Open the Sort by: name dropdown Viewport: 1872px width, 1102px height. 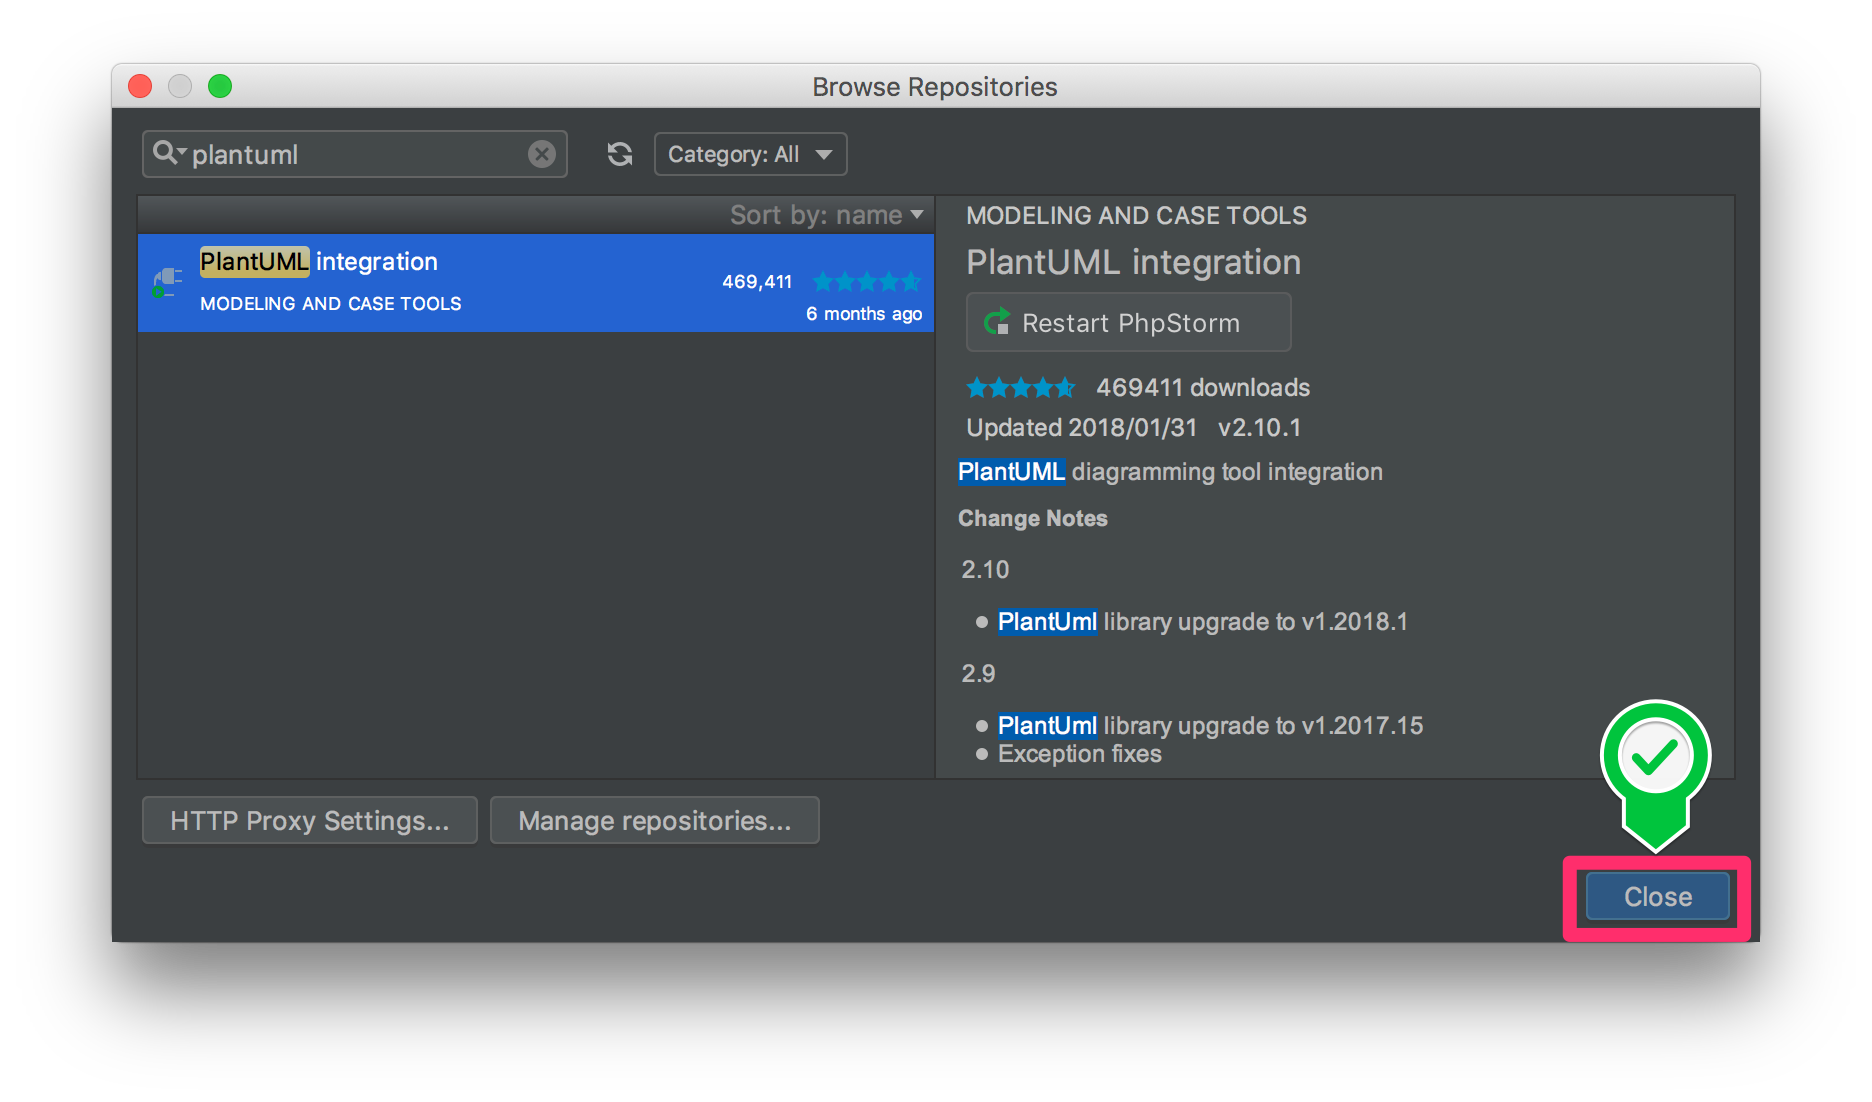(826, 215)
